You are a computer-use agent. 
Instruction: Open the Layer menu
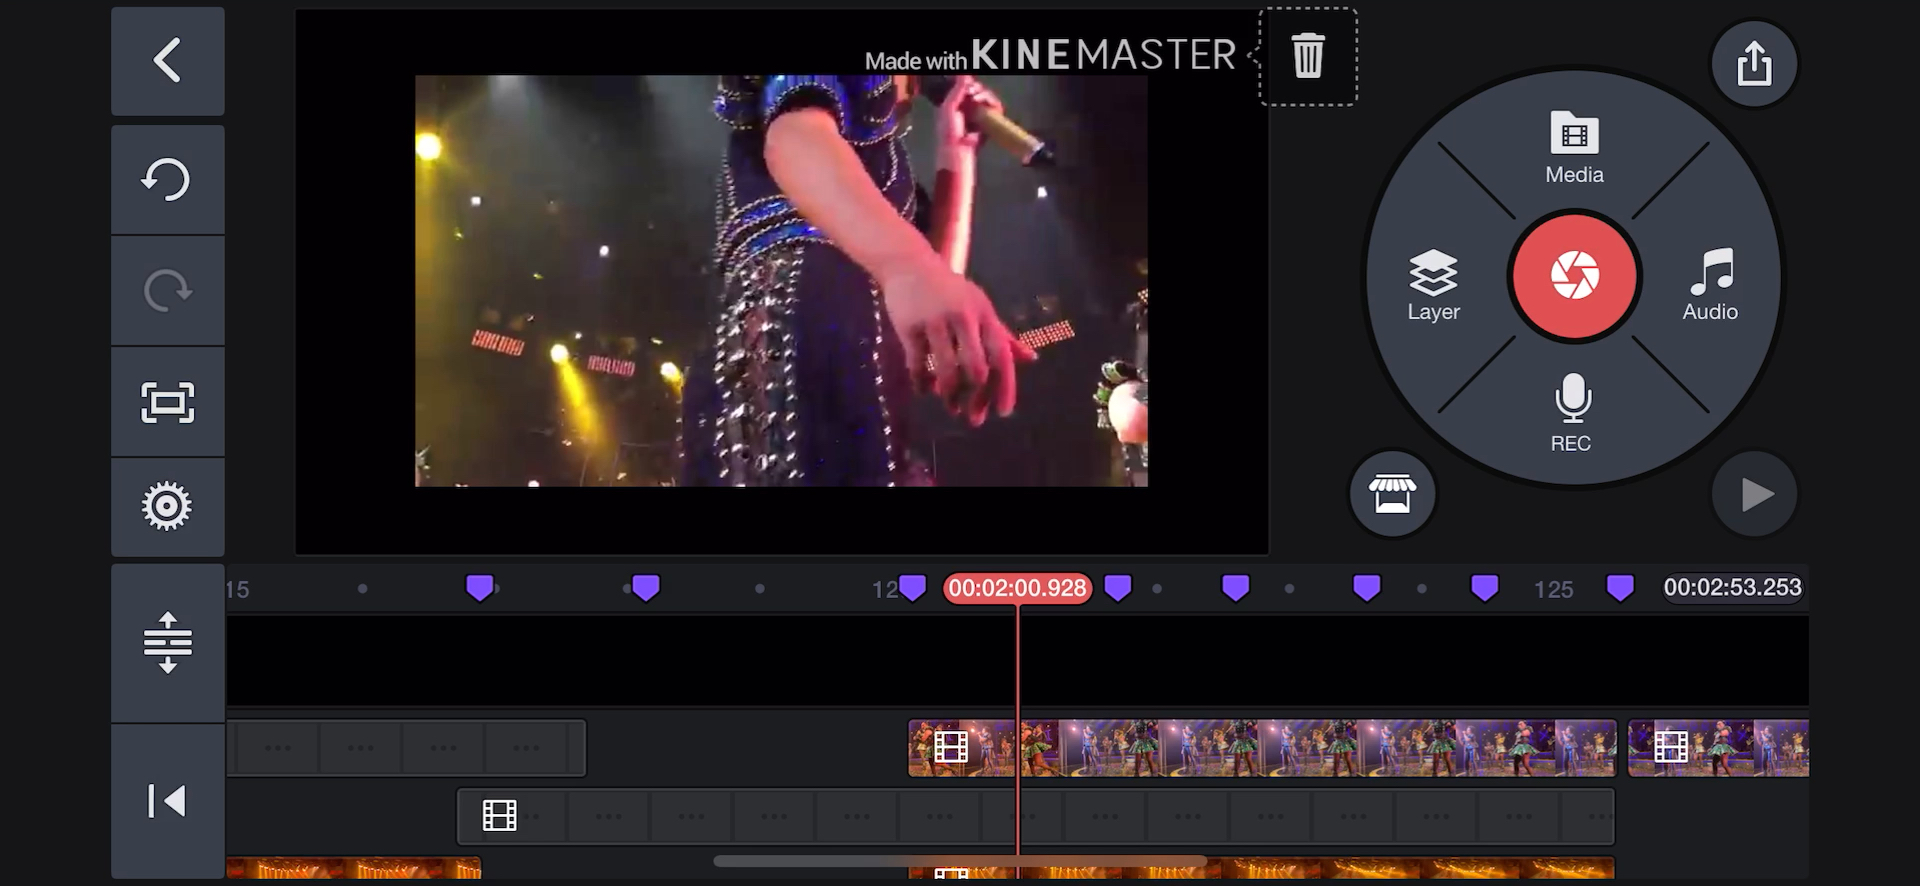[x=1433, y=285]
